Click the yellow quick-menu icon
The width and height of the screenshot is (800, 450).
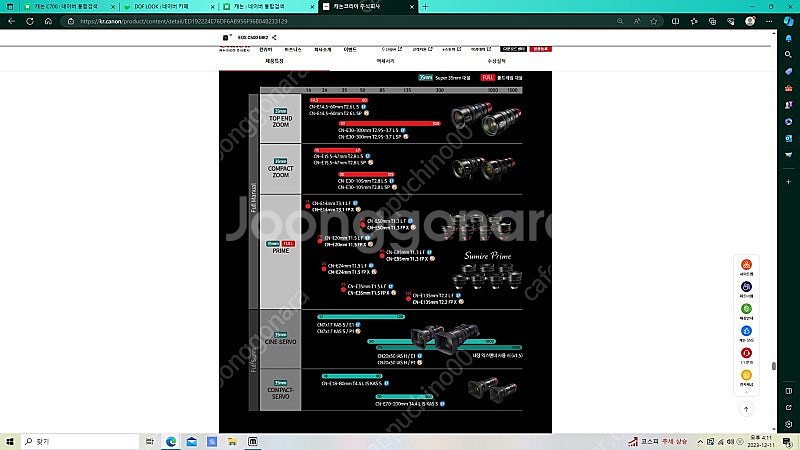(x=746, y=375)
